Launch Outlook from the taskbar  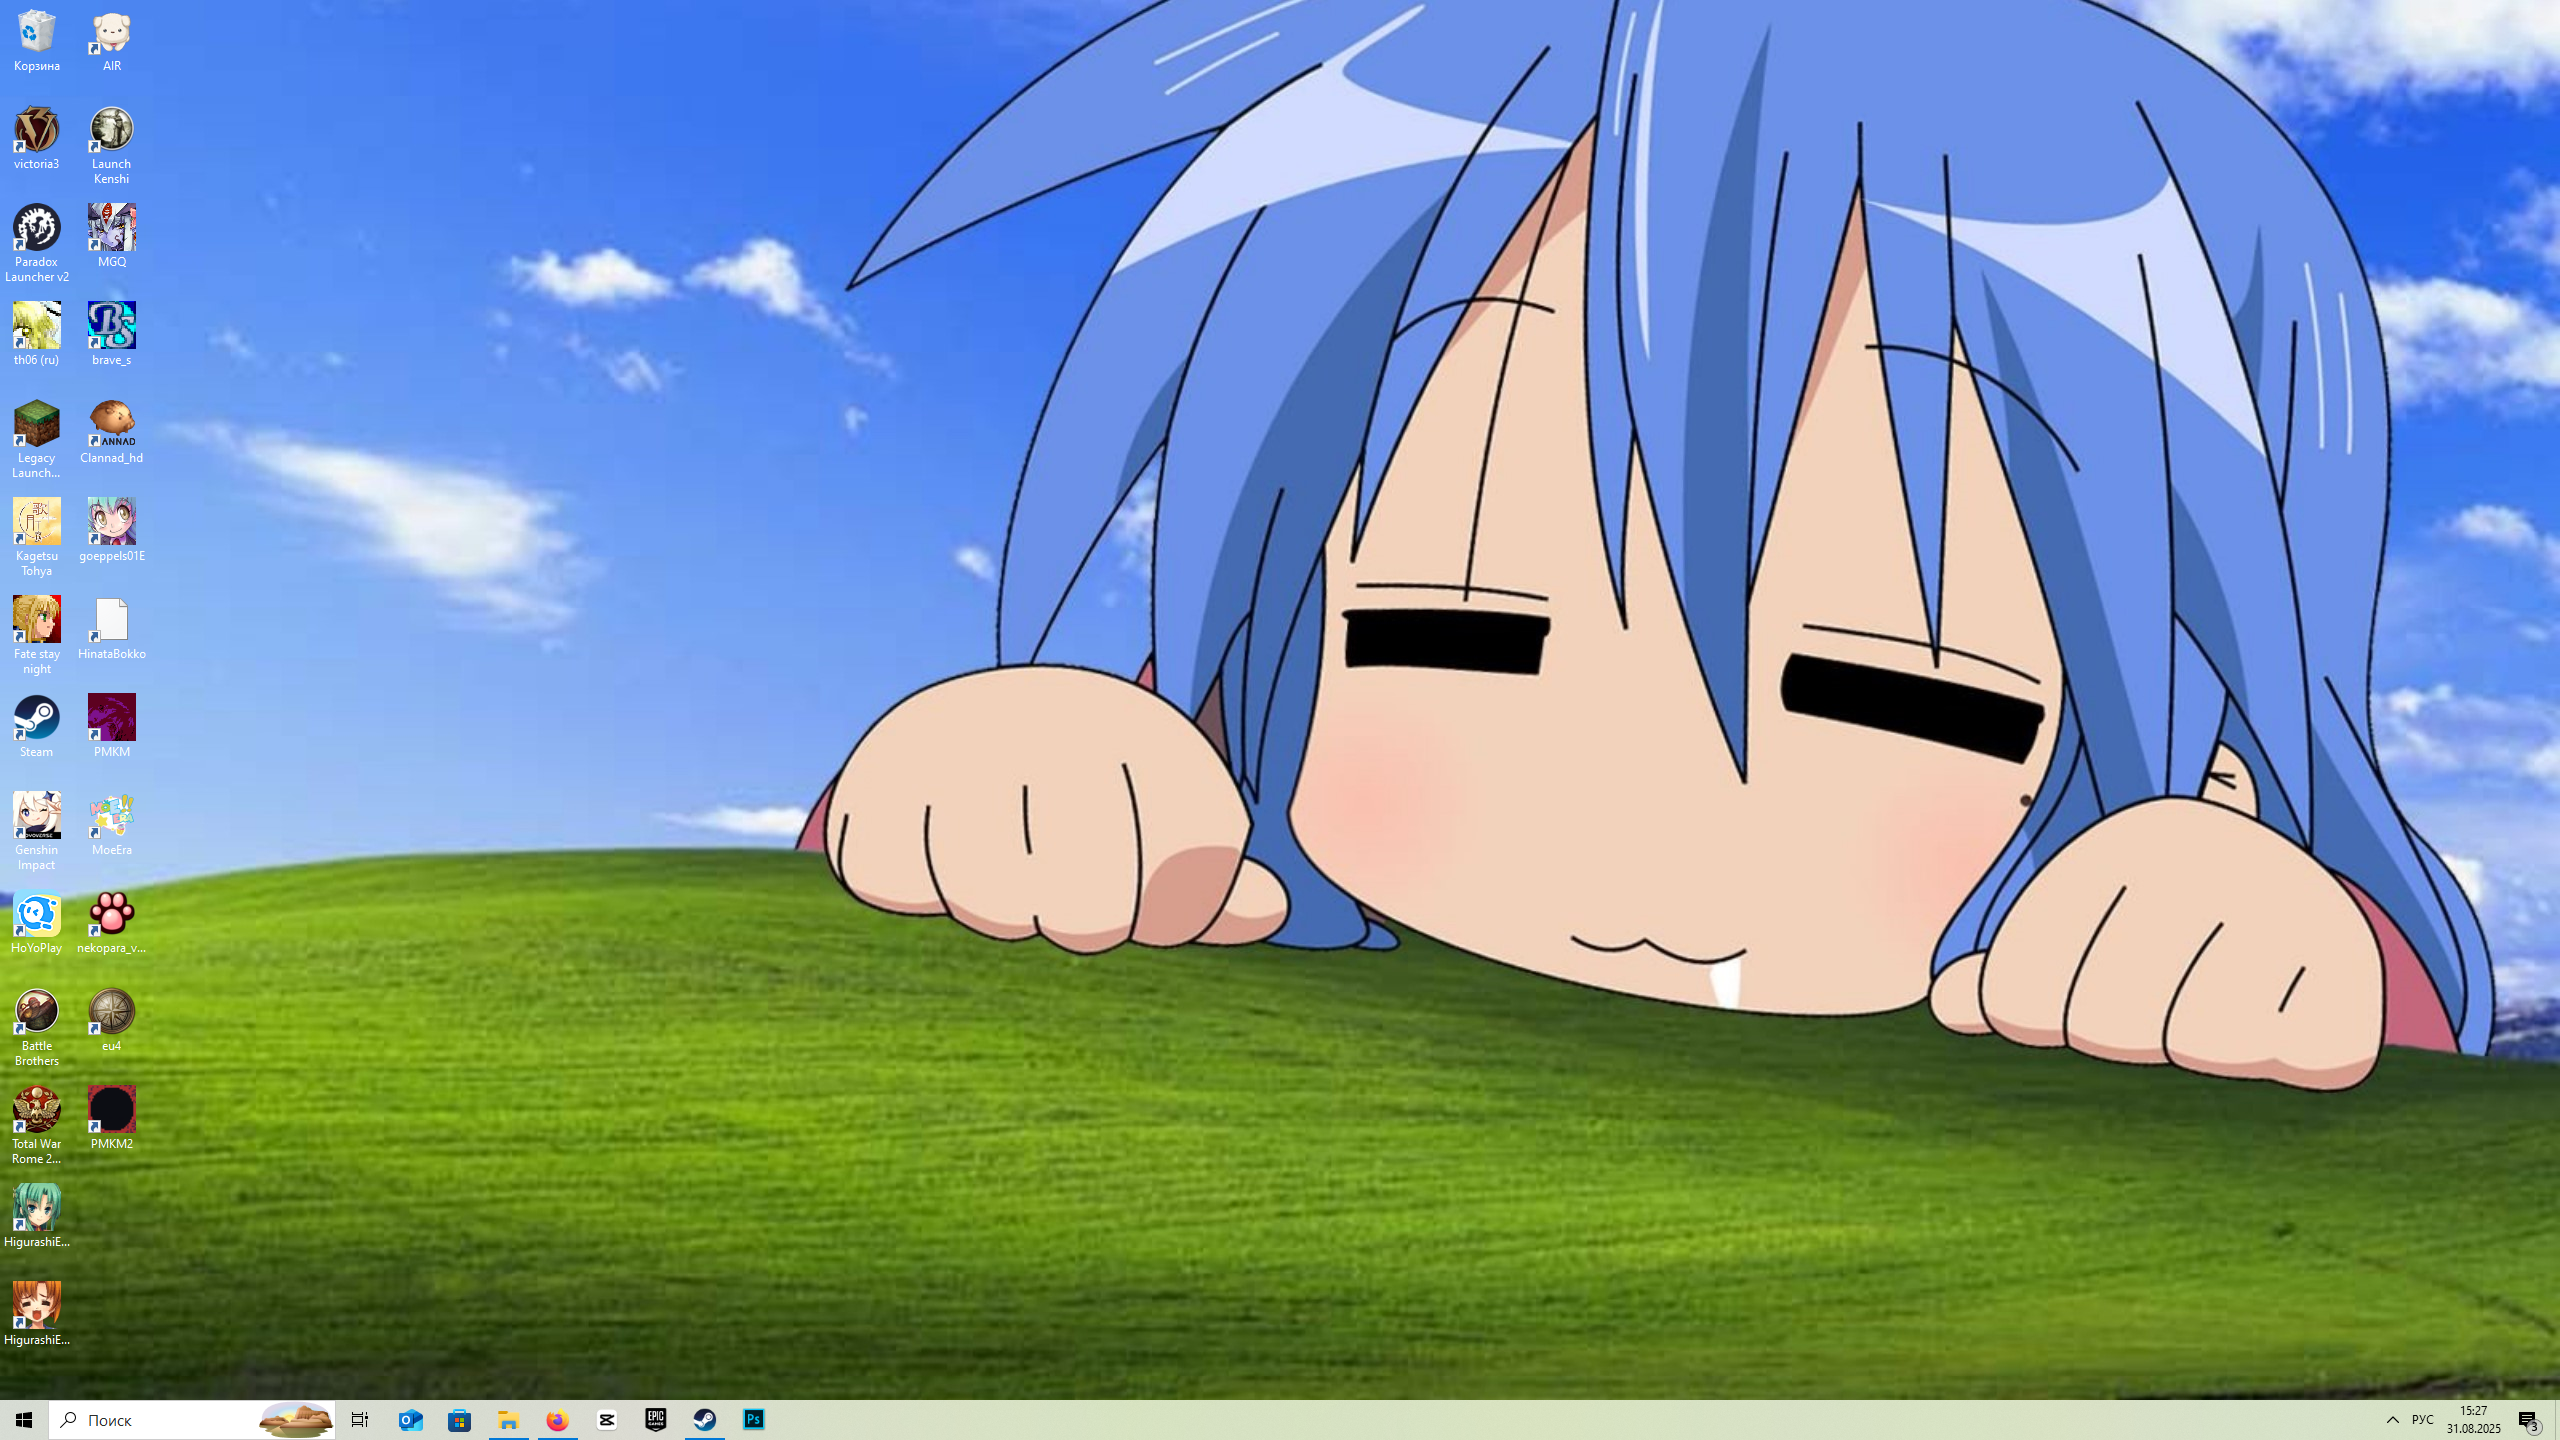point(410,1420)
